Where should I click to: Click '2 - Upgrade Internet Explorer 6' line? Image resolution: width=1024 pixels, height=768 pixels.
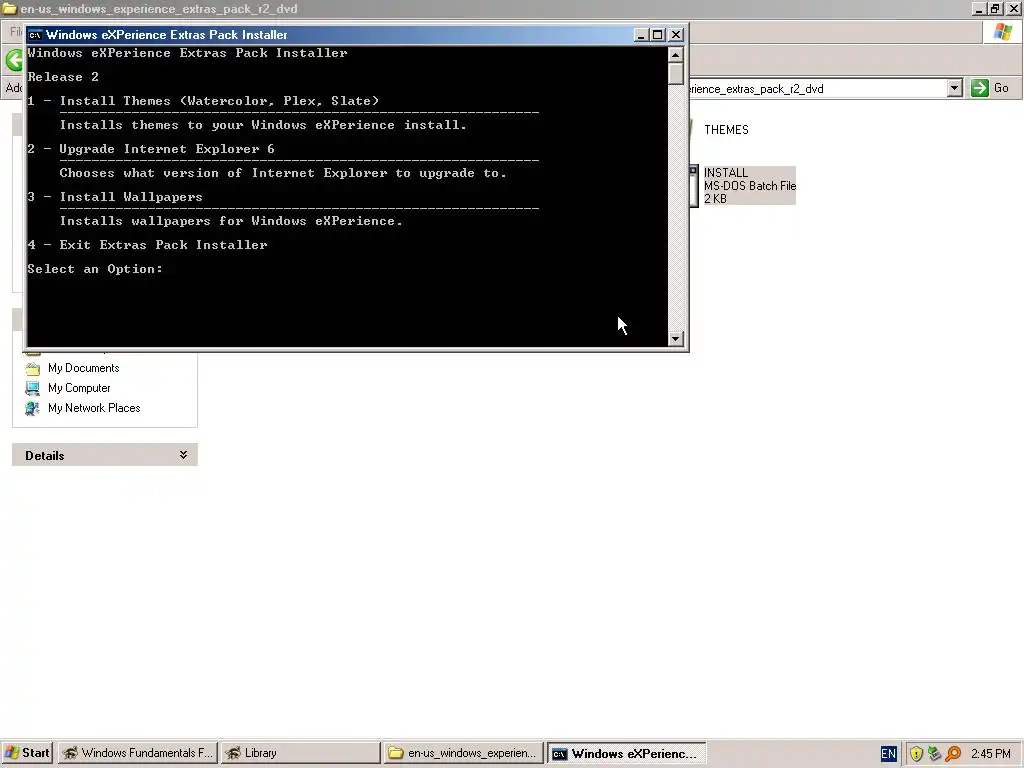(x=151, y=149)
